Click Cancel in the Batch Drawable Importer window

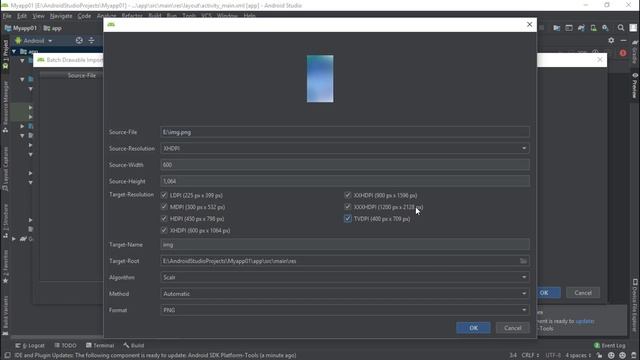pos(583,293)
